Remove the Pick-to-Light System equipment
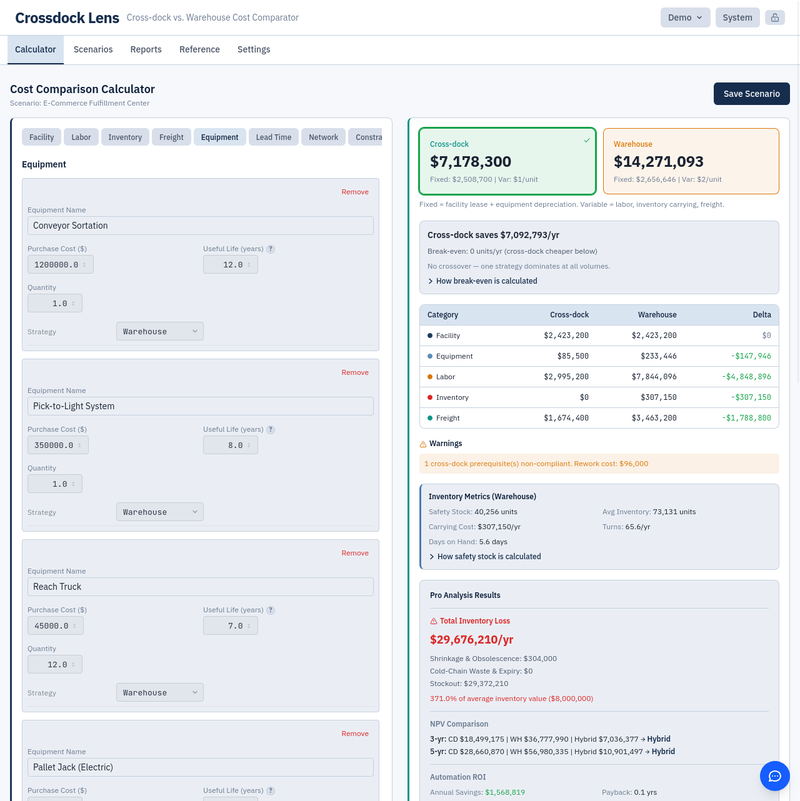 (x=355, y=372)
